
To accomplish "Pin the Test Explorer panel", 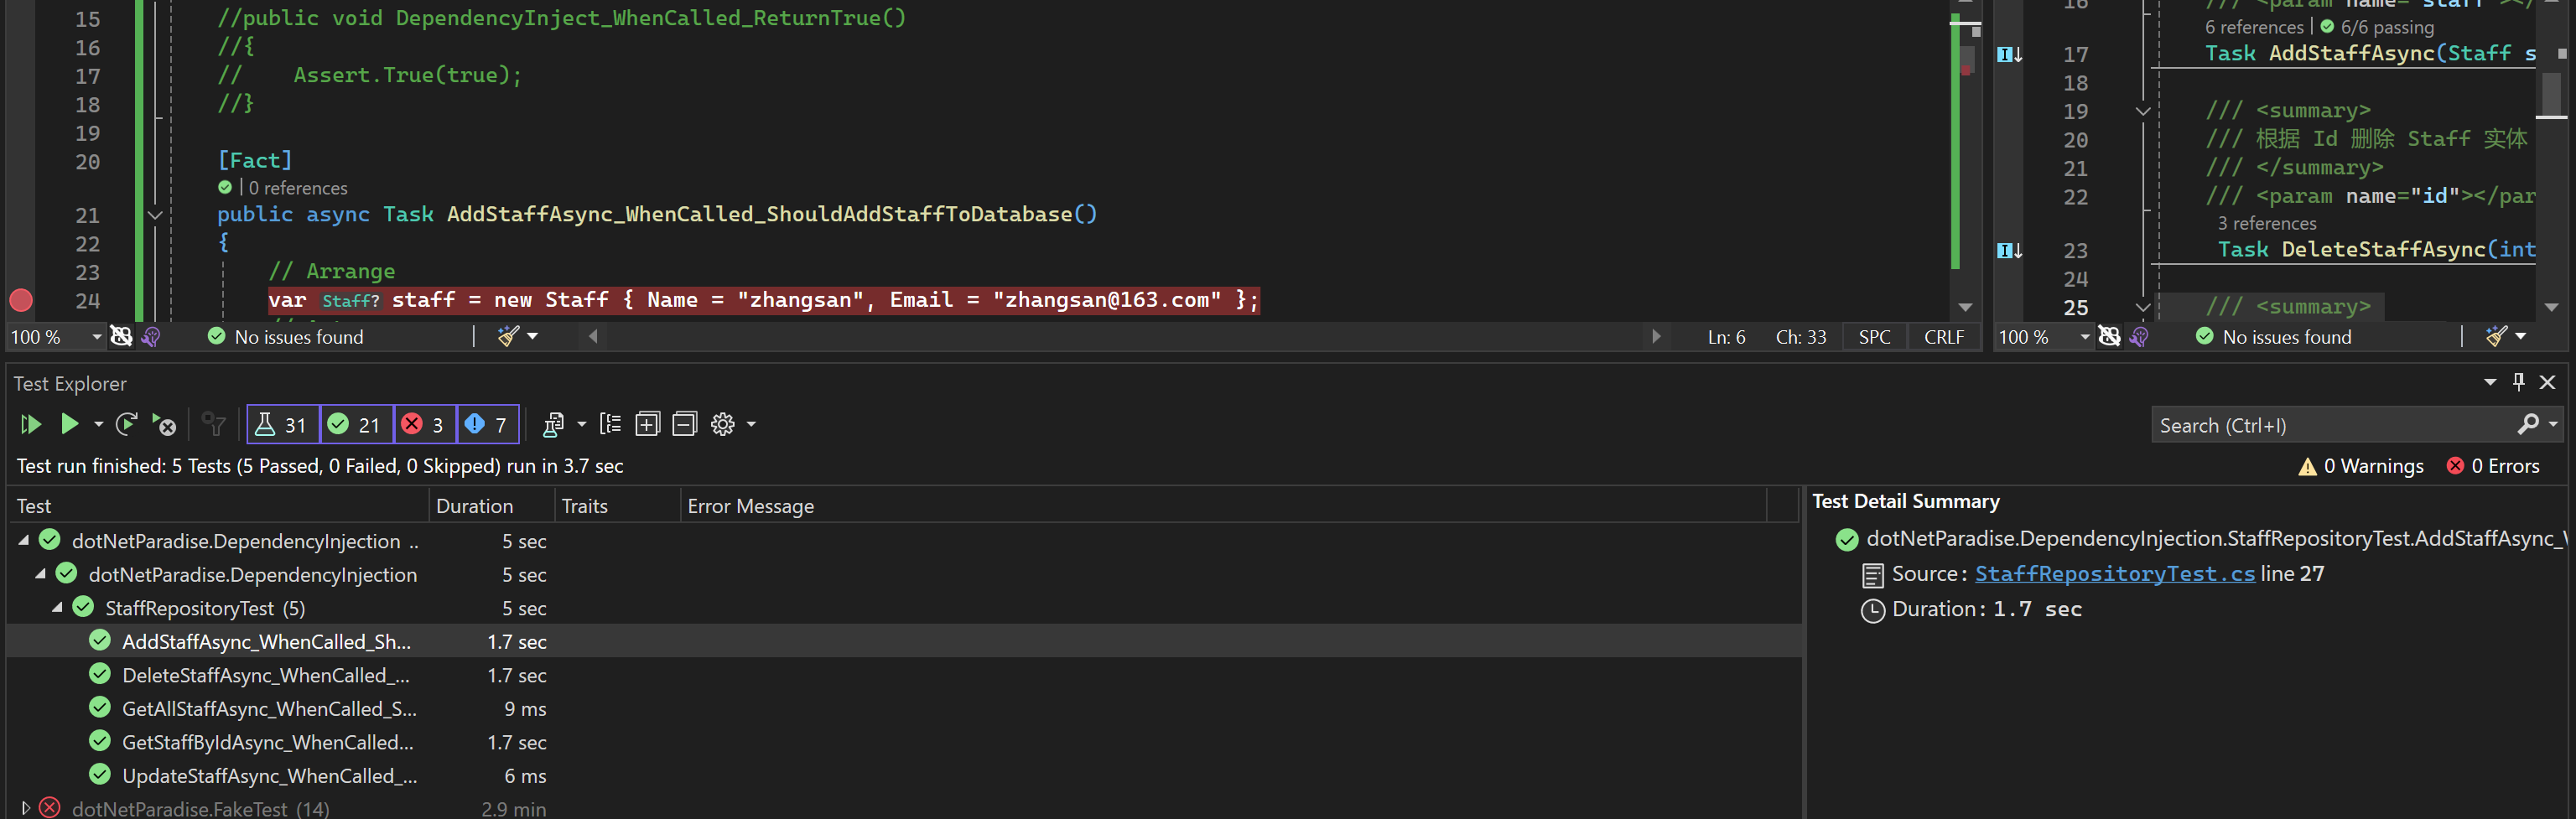I will pos(2519,382).
